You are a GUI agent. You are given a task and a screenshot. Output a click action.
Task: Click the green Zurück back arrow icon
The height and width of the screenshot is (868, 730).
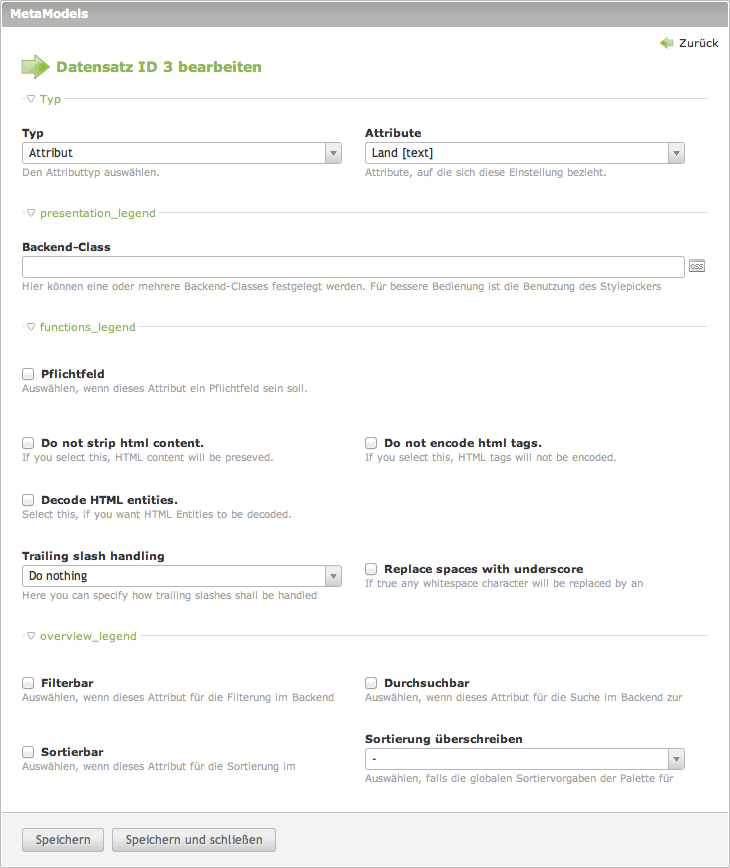(x=667, y=43)
